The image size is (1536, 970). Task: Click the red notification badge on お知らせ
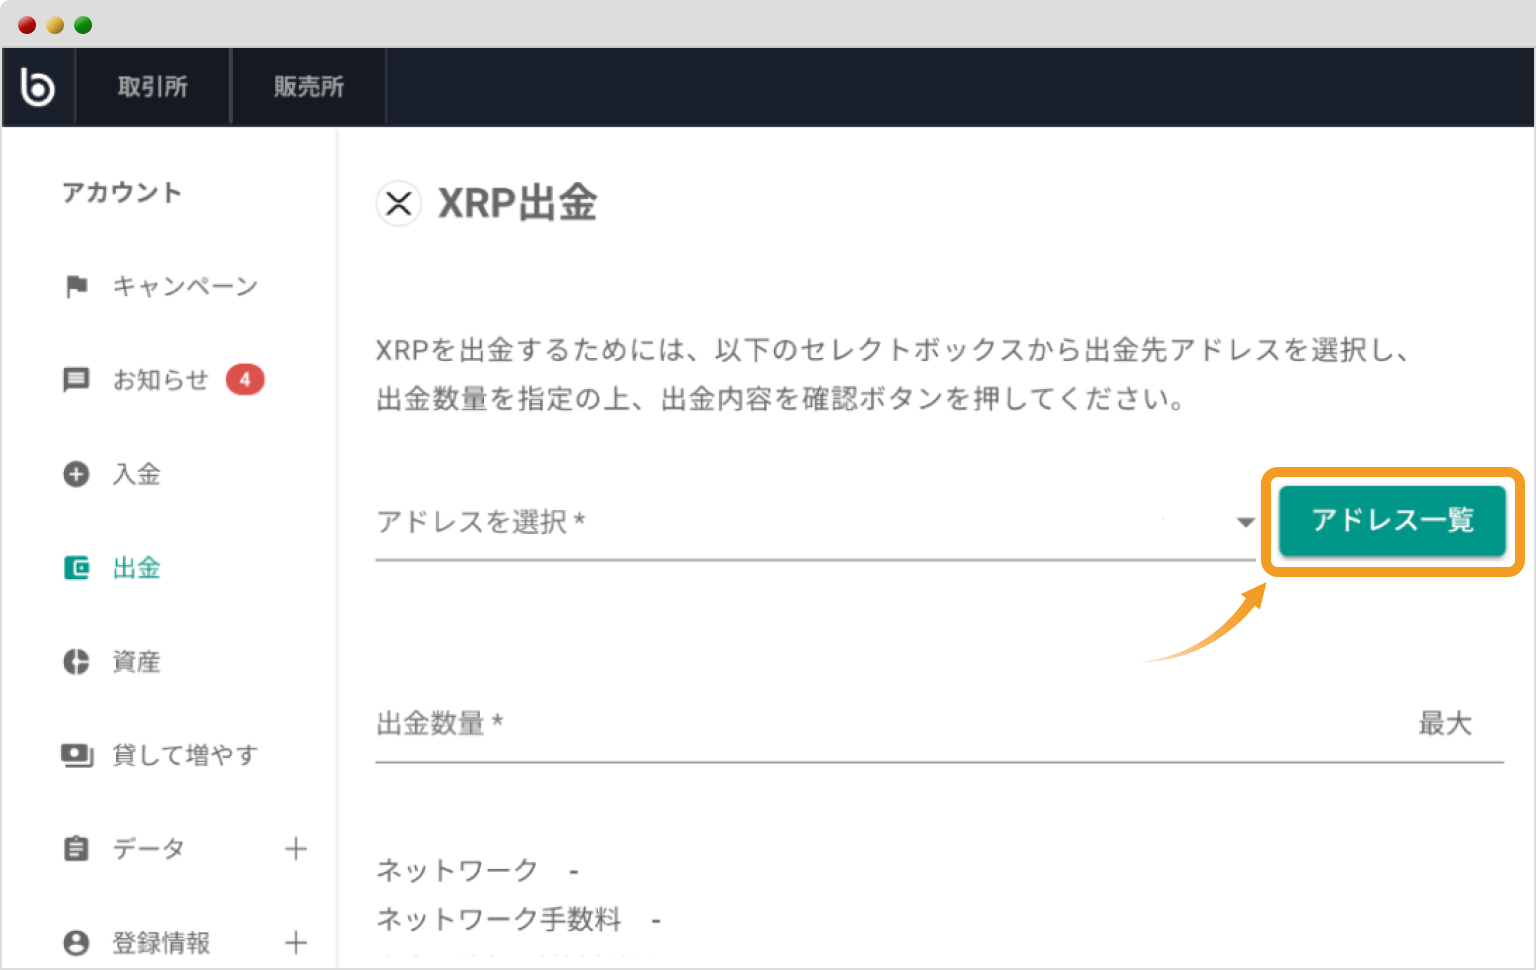click(246, 379)
